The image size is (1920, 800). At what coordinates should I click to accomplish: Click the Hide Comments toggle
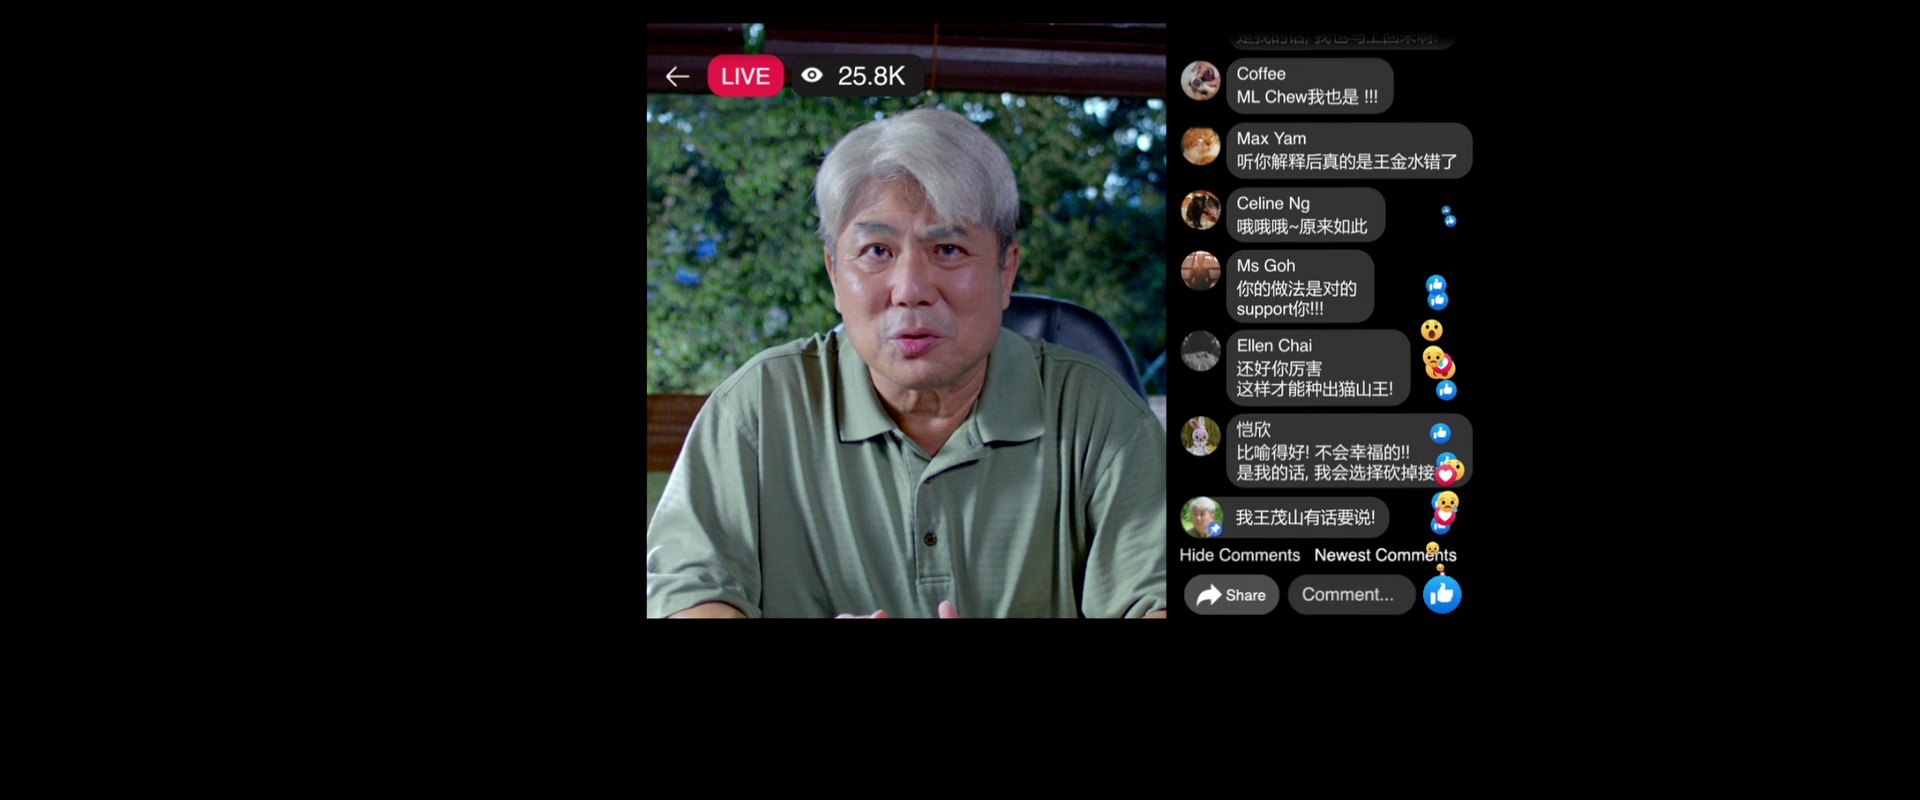coord(1239,555)
